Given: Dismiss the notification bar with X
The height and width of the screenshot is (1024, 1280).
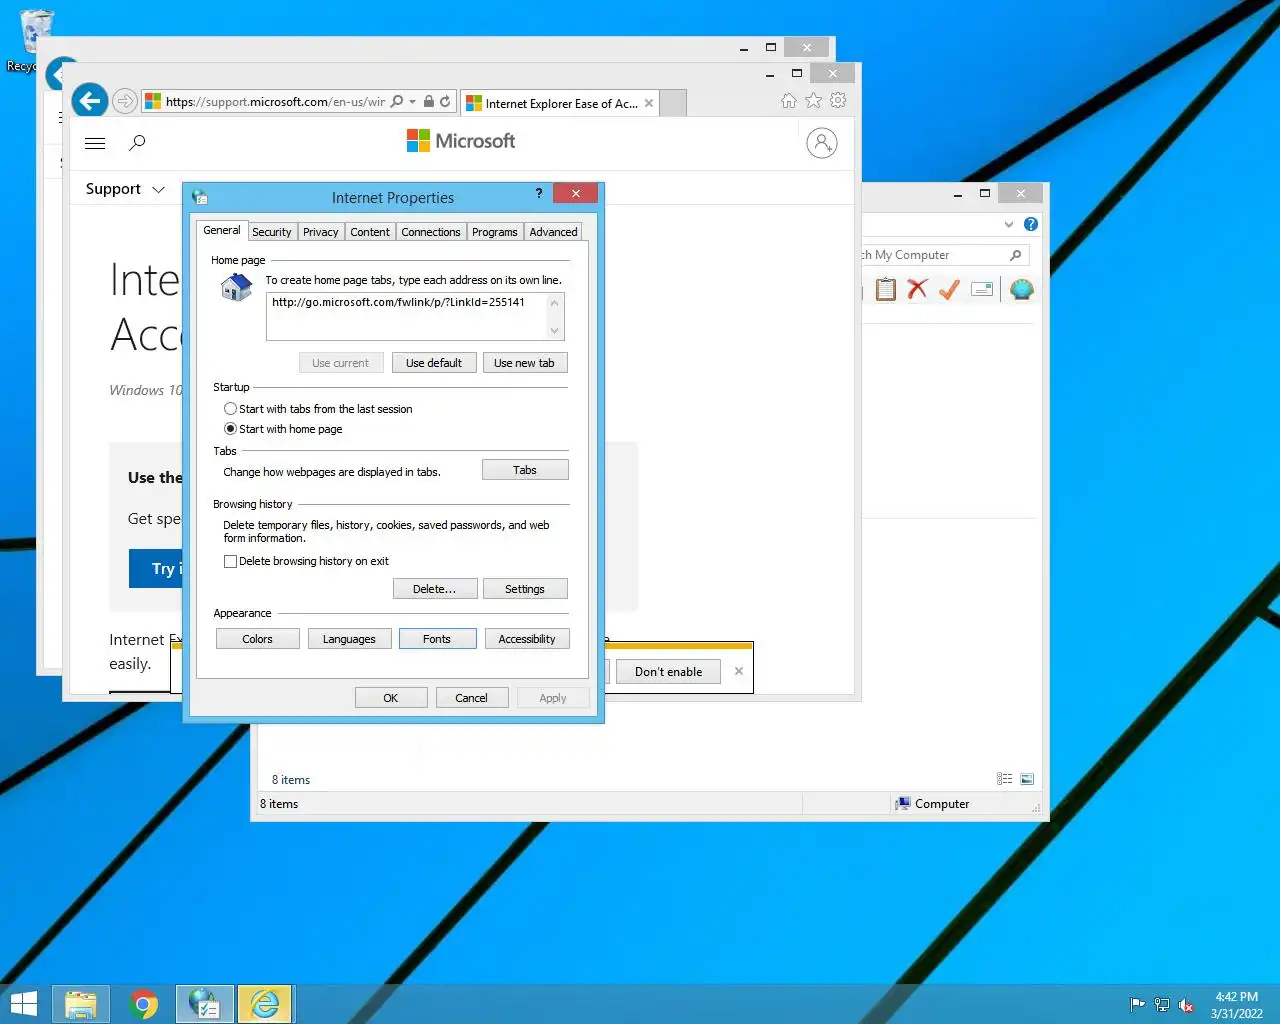Looking at the screenshot, I should tap(739, 671).
